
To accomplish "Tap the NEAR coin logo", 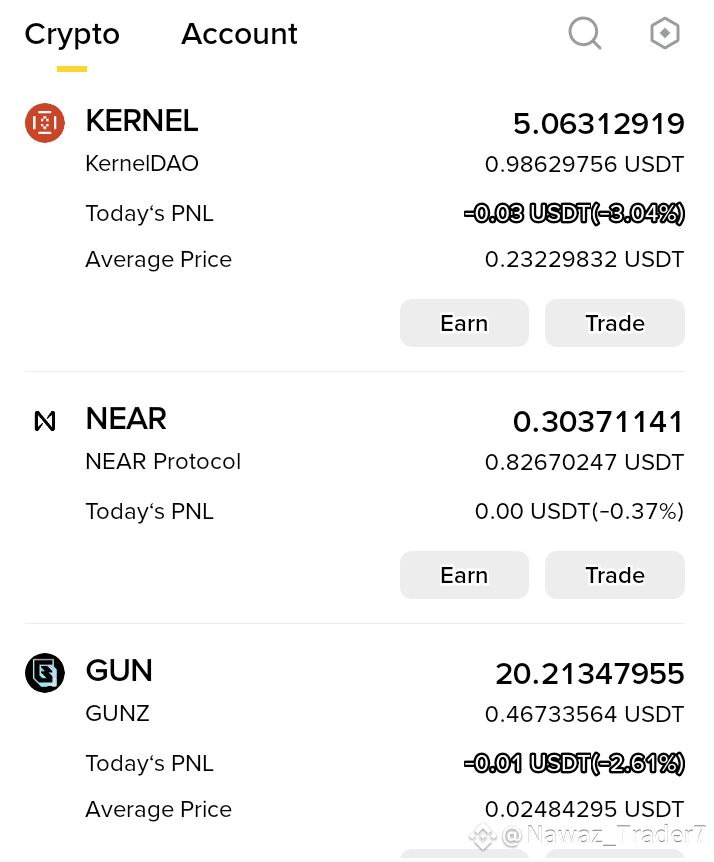I will pos(45,421).
